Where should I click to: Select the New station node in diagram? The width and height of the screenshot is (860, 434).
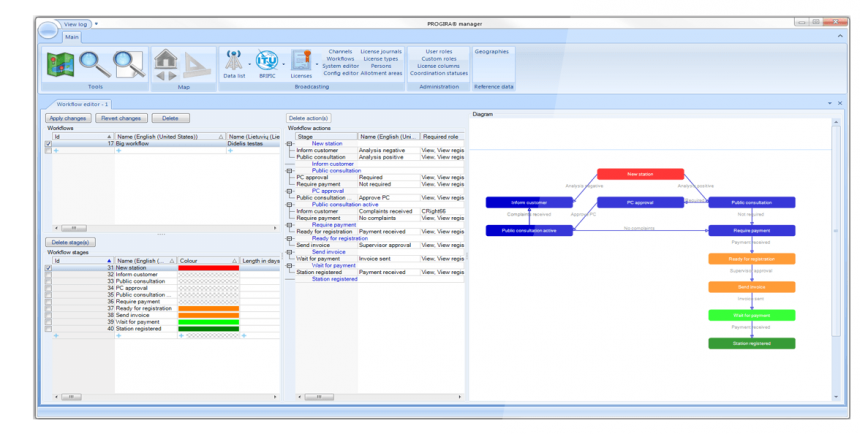click(640, 174)
